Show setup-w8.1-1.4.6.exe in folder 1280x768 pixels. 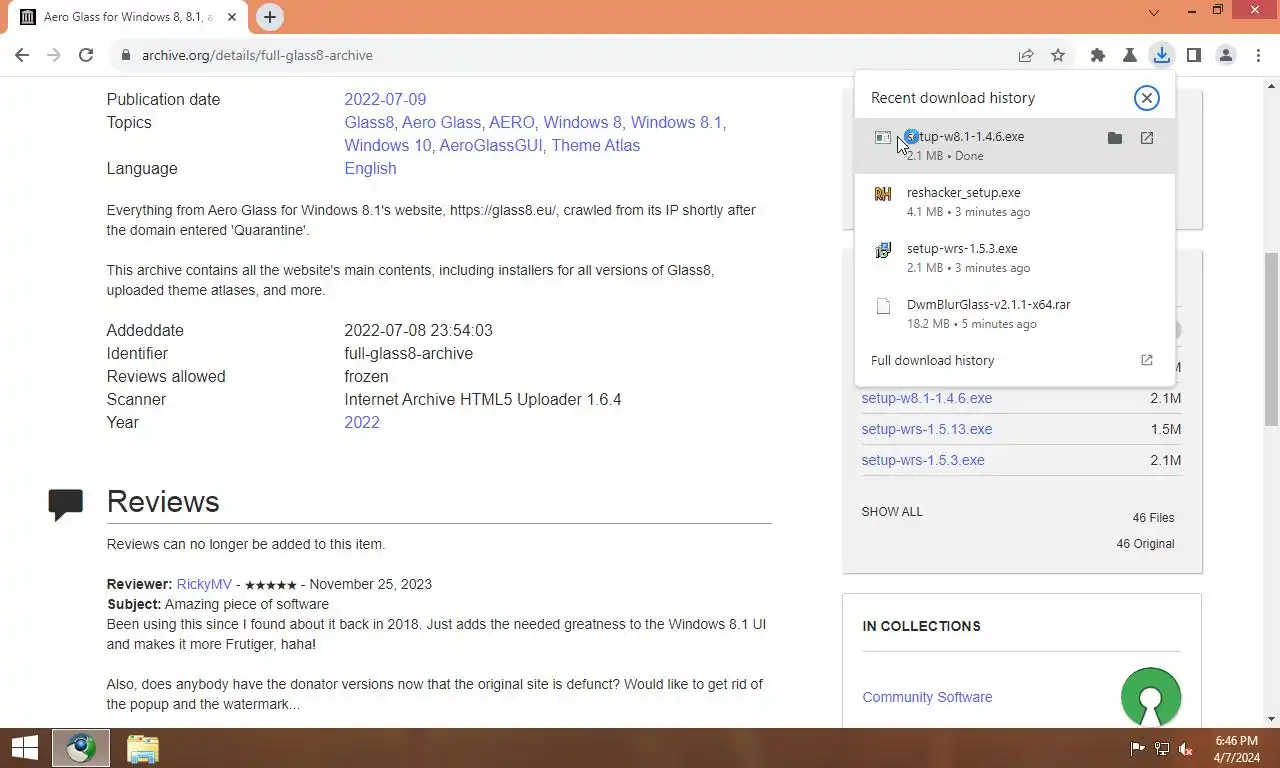click(1115, 138)
